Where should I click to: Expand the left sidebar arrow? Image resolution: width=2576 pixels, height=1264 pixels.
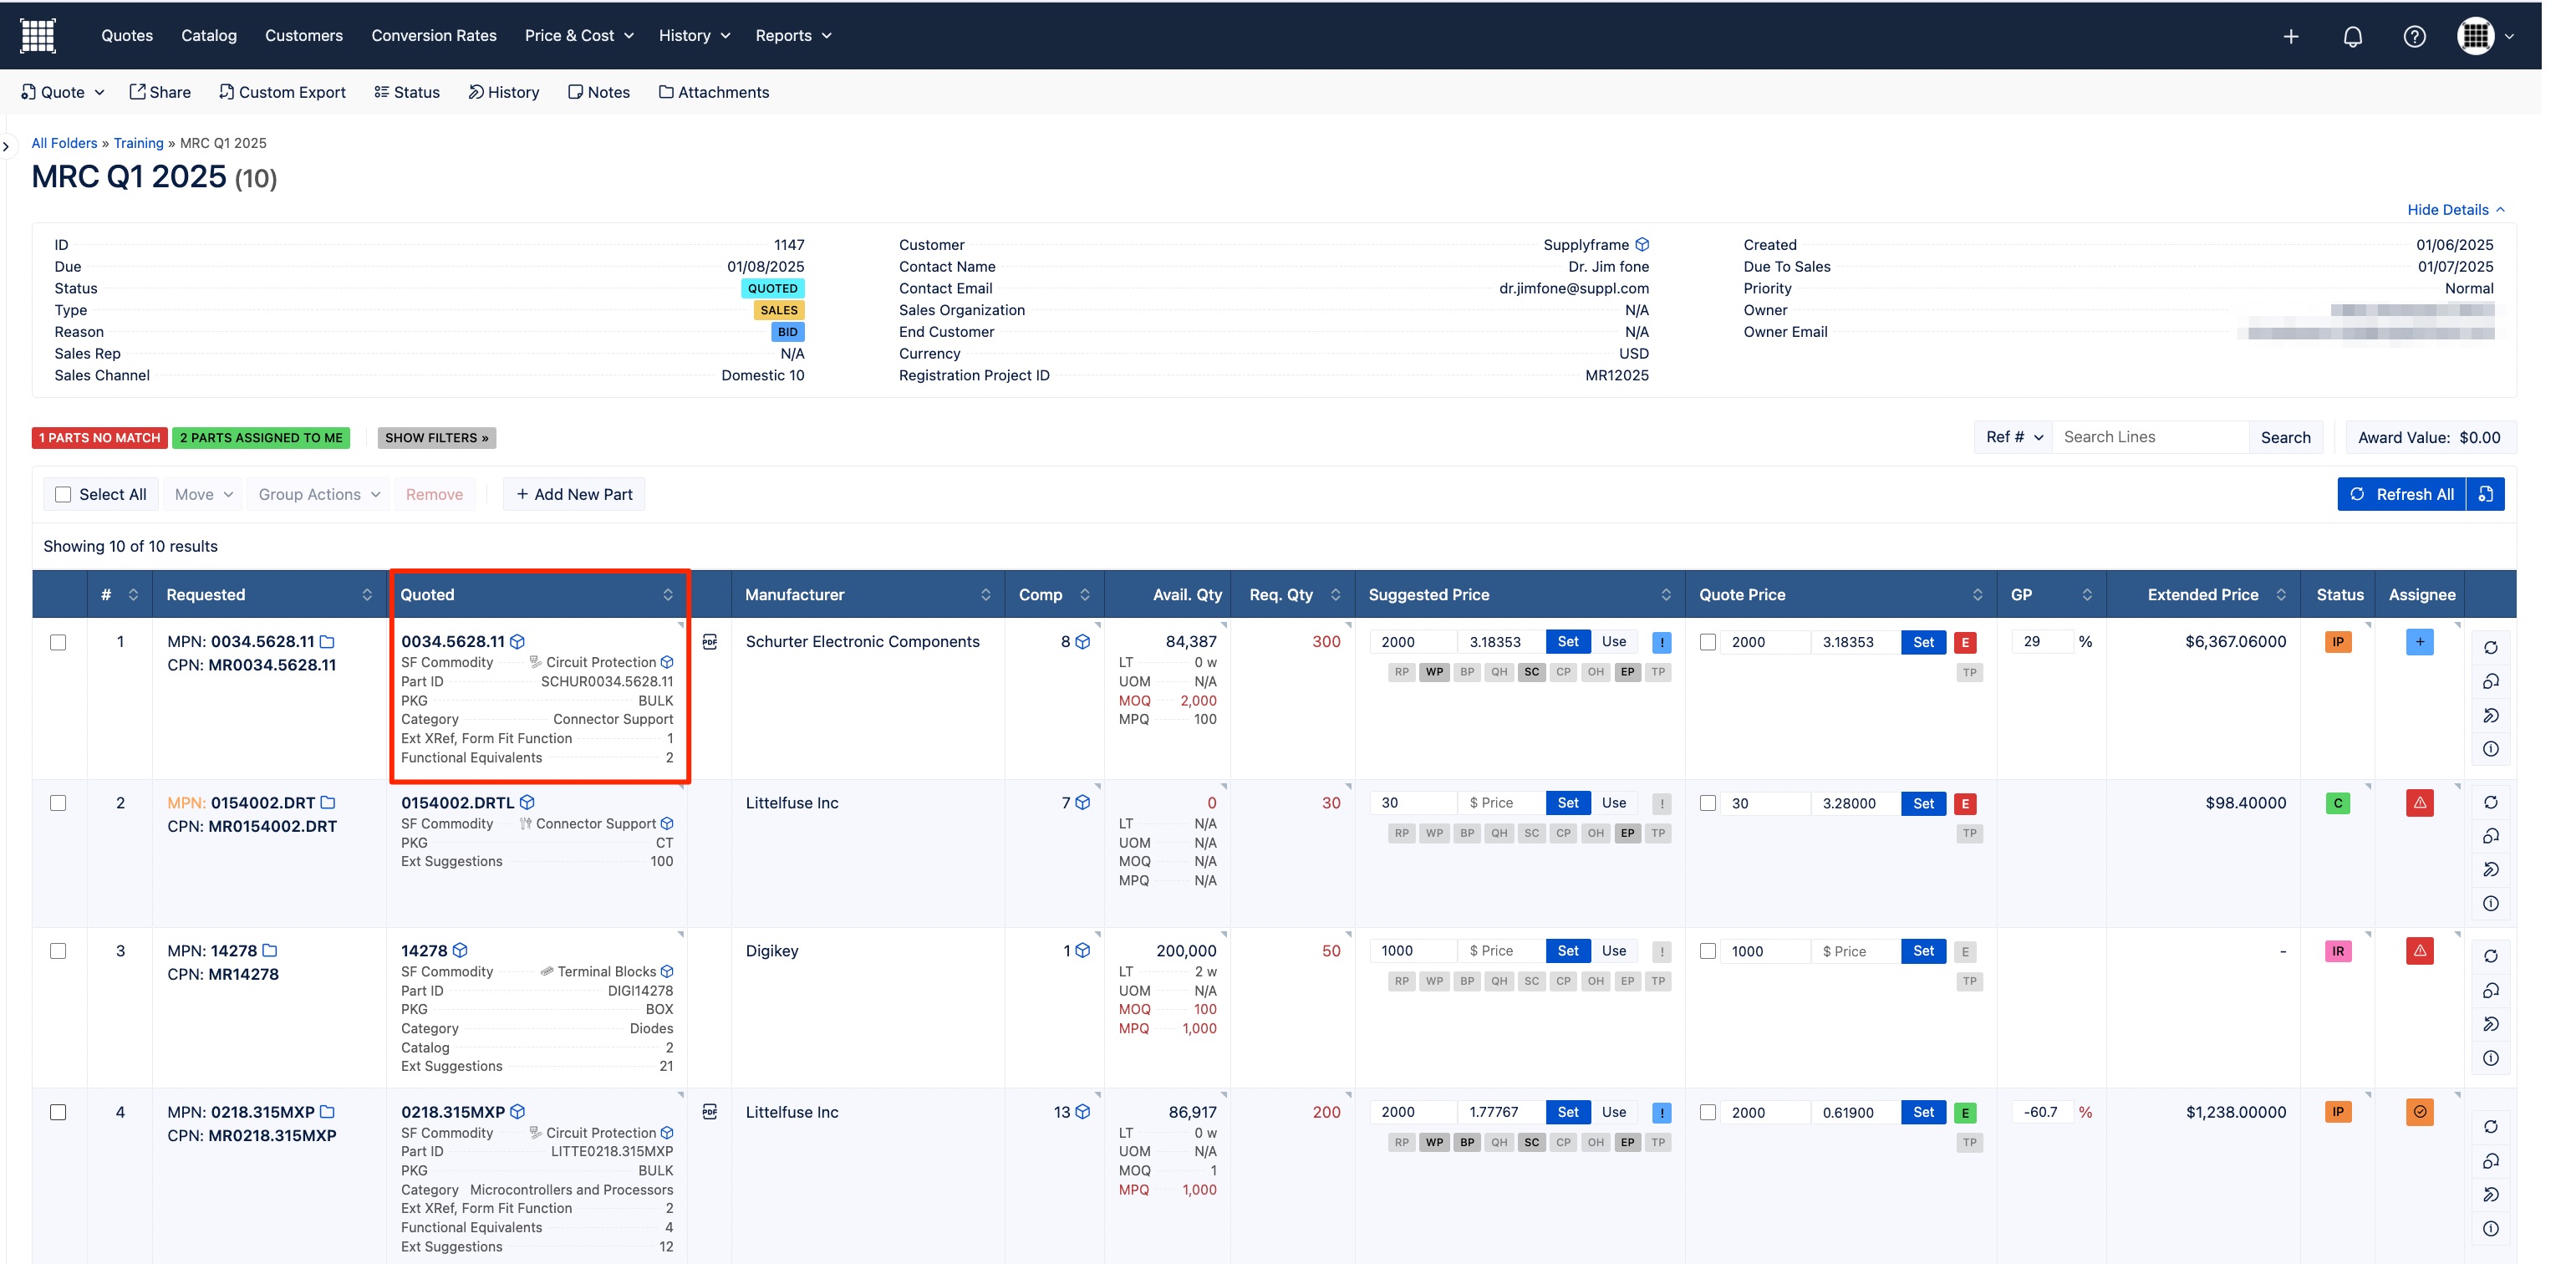click(6, 147)
